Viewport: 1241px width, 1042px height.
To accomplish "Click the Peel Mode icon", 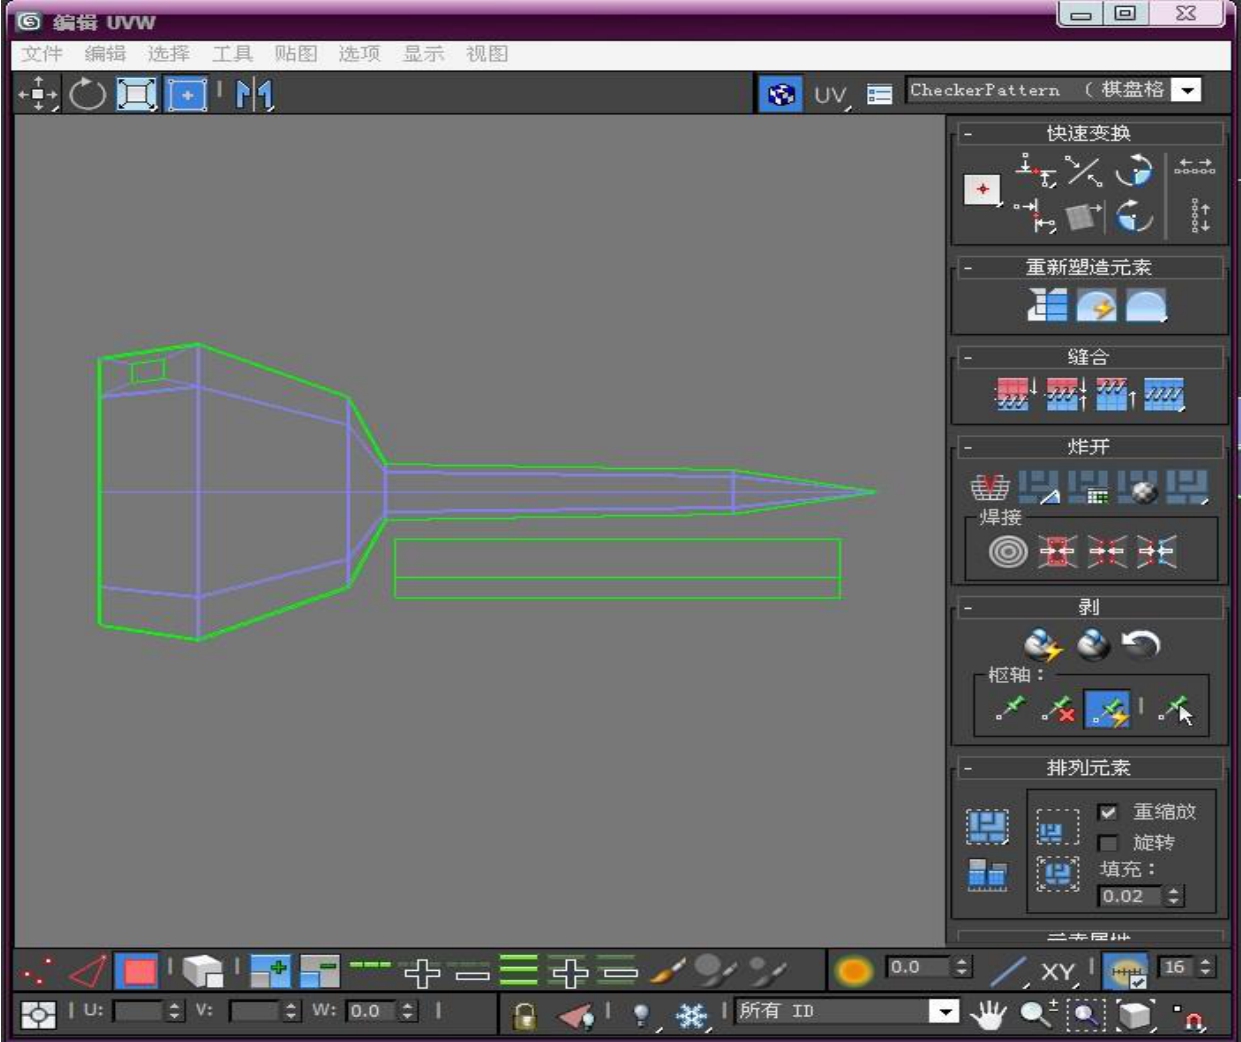I will click(1093, 645).
